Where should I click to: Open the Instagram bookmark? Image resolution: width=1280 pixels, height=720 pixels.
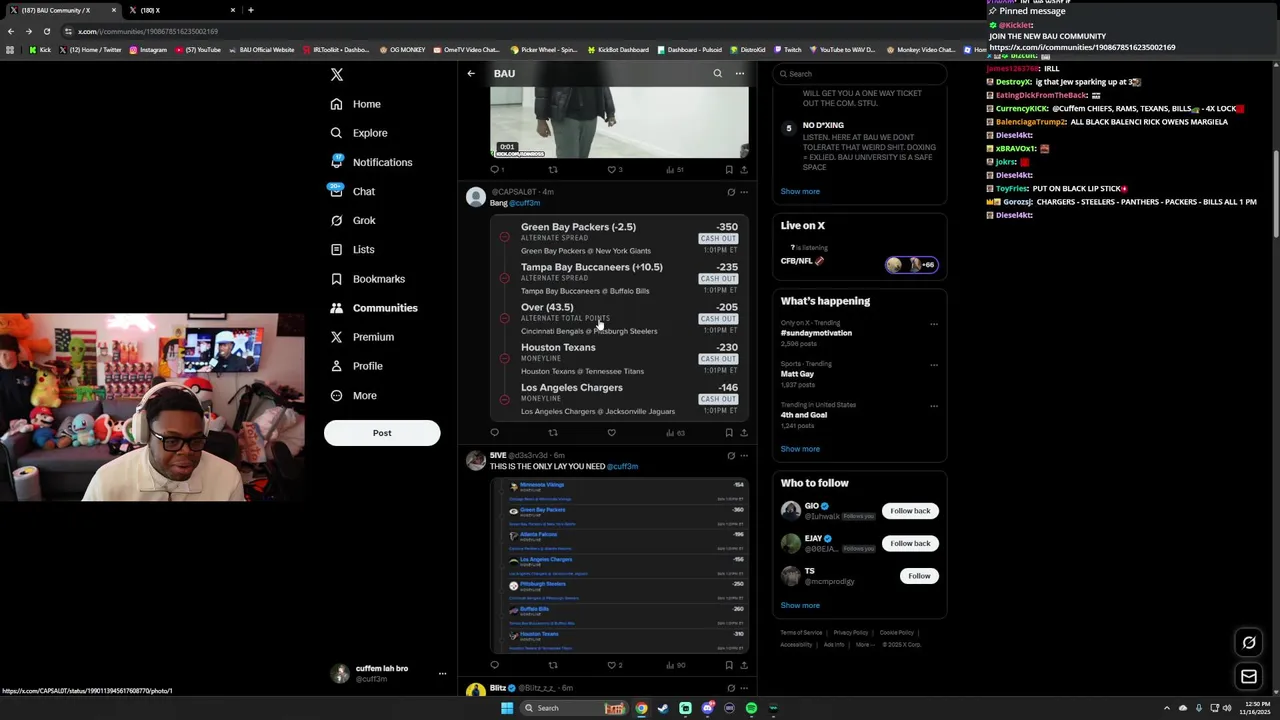(x=148, y=50)
